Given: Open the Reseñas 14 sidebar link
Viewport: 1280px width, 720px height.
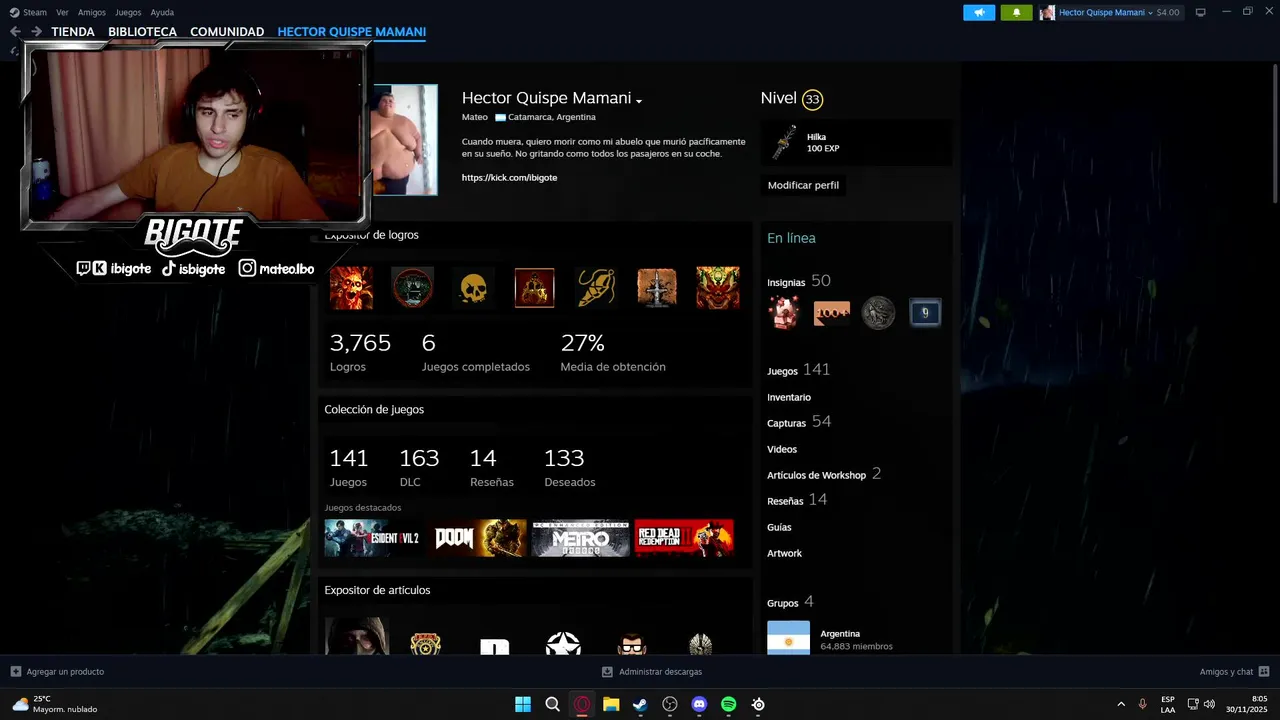Looking at the screenshot, I should pos(797,500).
